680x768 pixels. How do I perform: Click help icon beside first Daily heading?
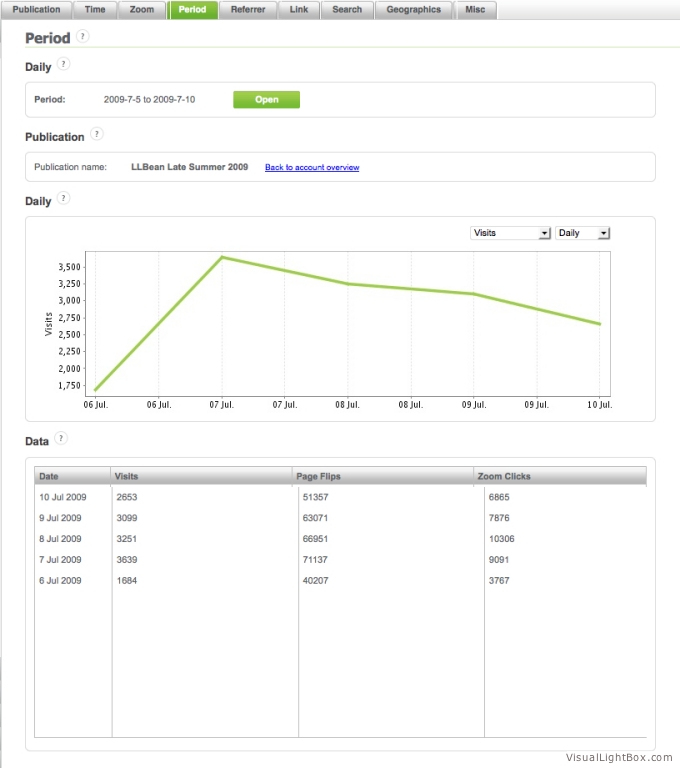pos(63,64)
